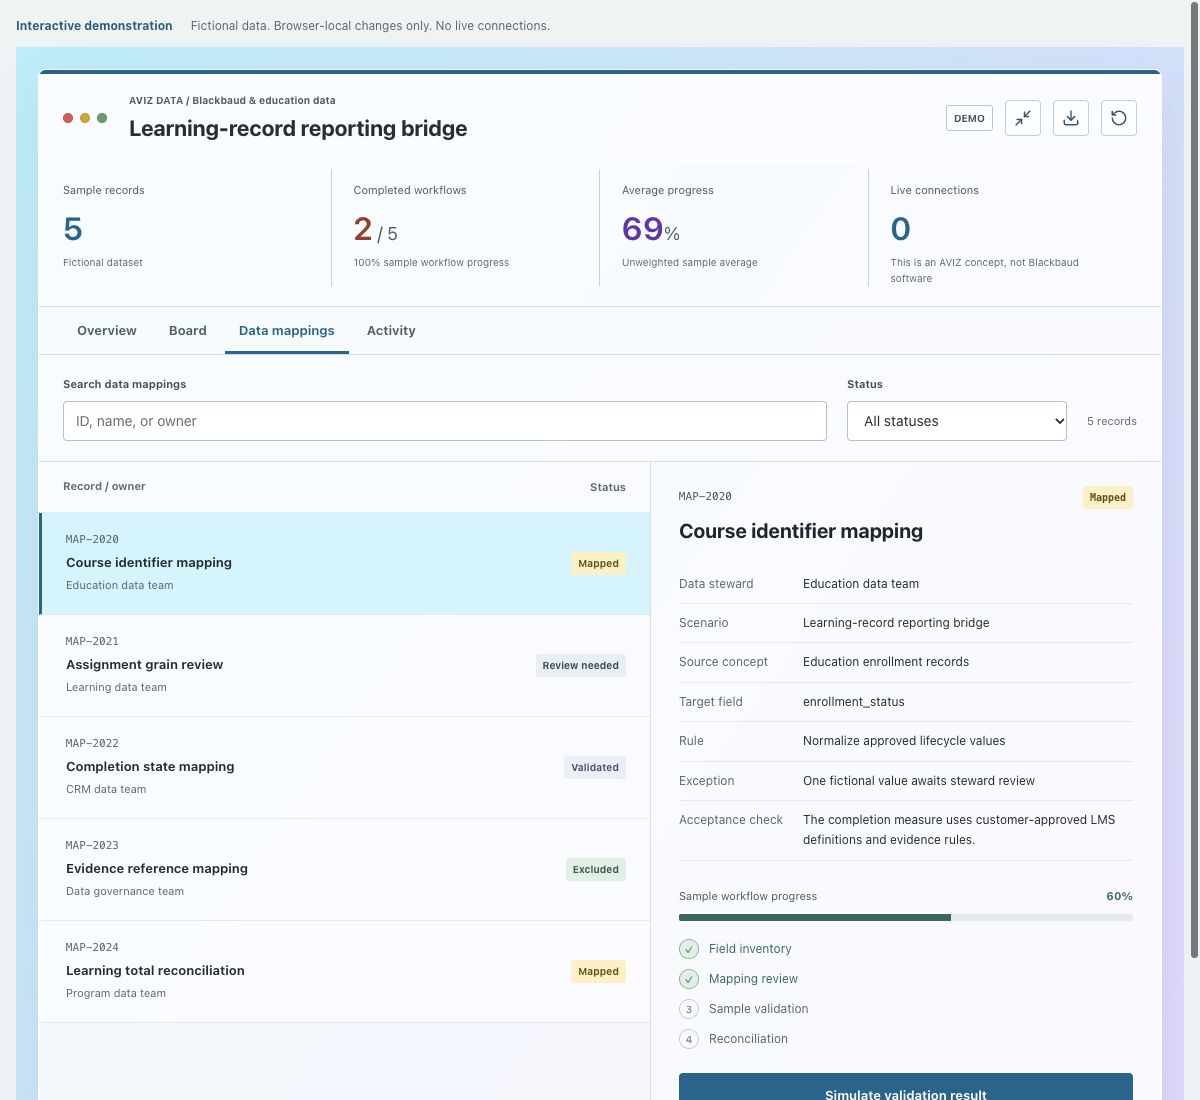Click the Sample validation step label

(x=758, y=1009)
